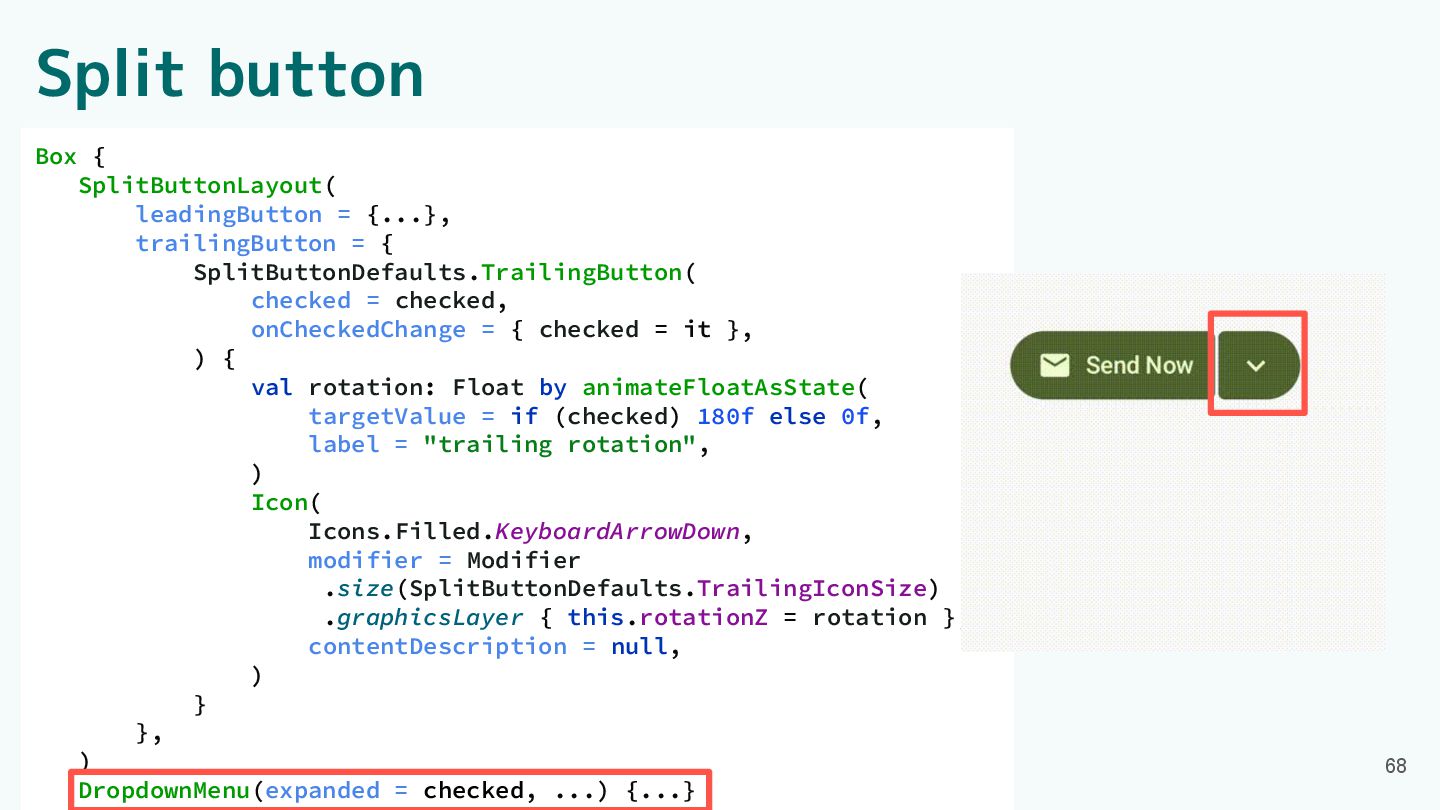Click the "Split button" slide title
1440x810 pixels.
230,73
